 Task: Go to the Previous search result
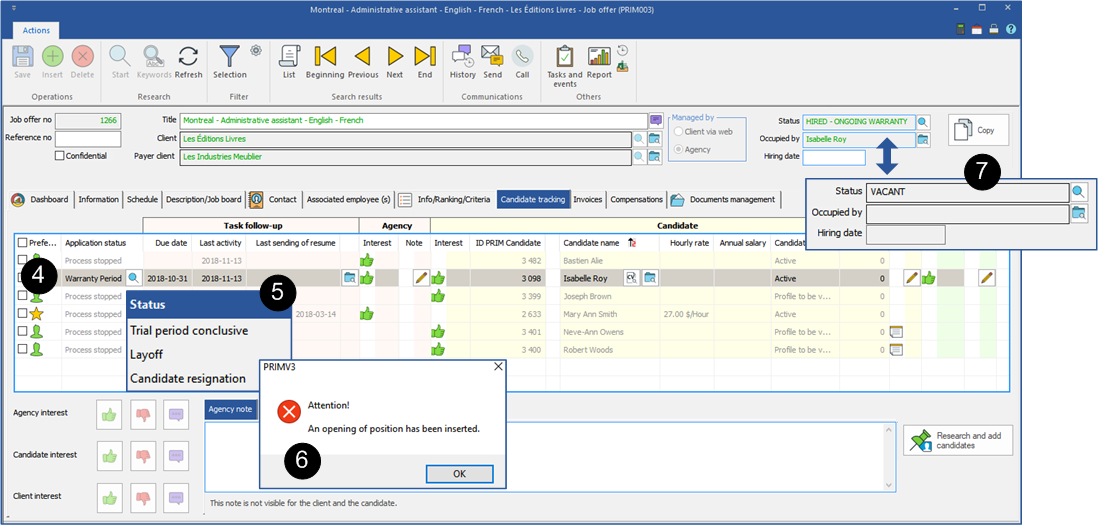click(363, 56)
